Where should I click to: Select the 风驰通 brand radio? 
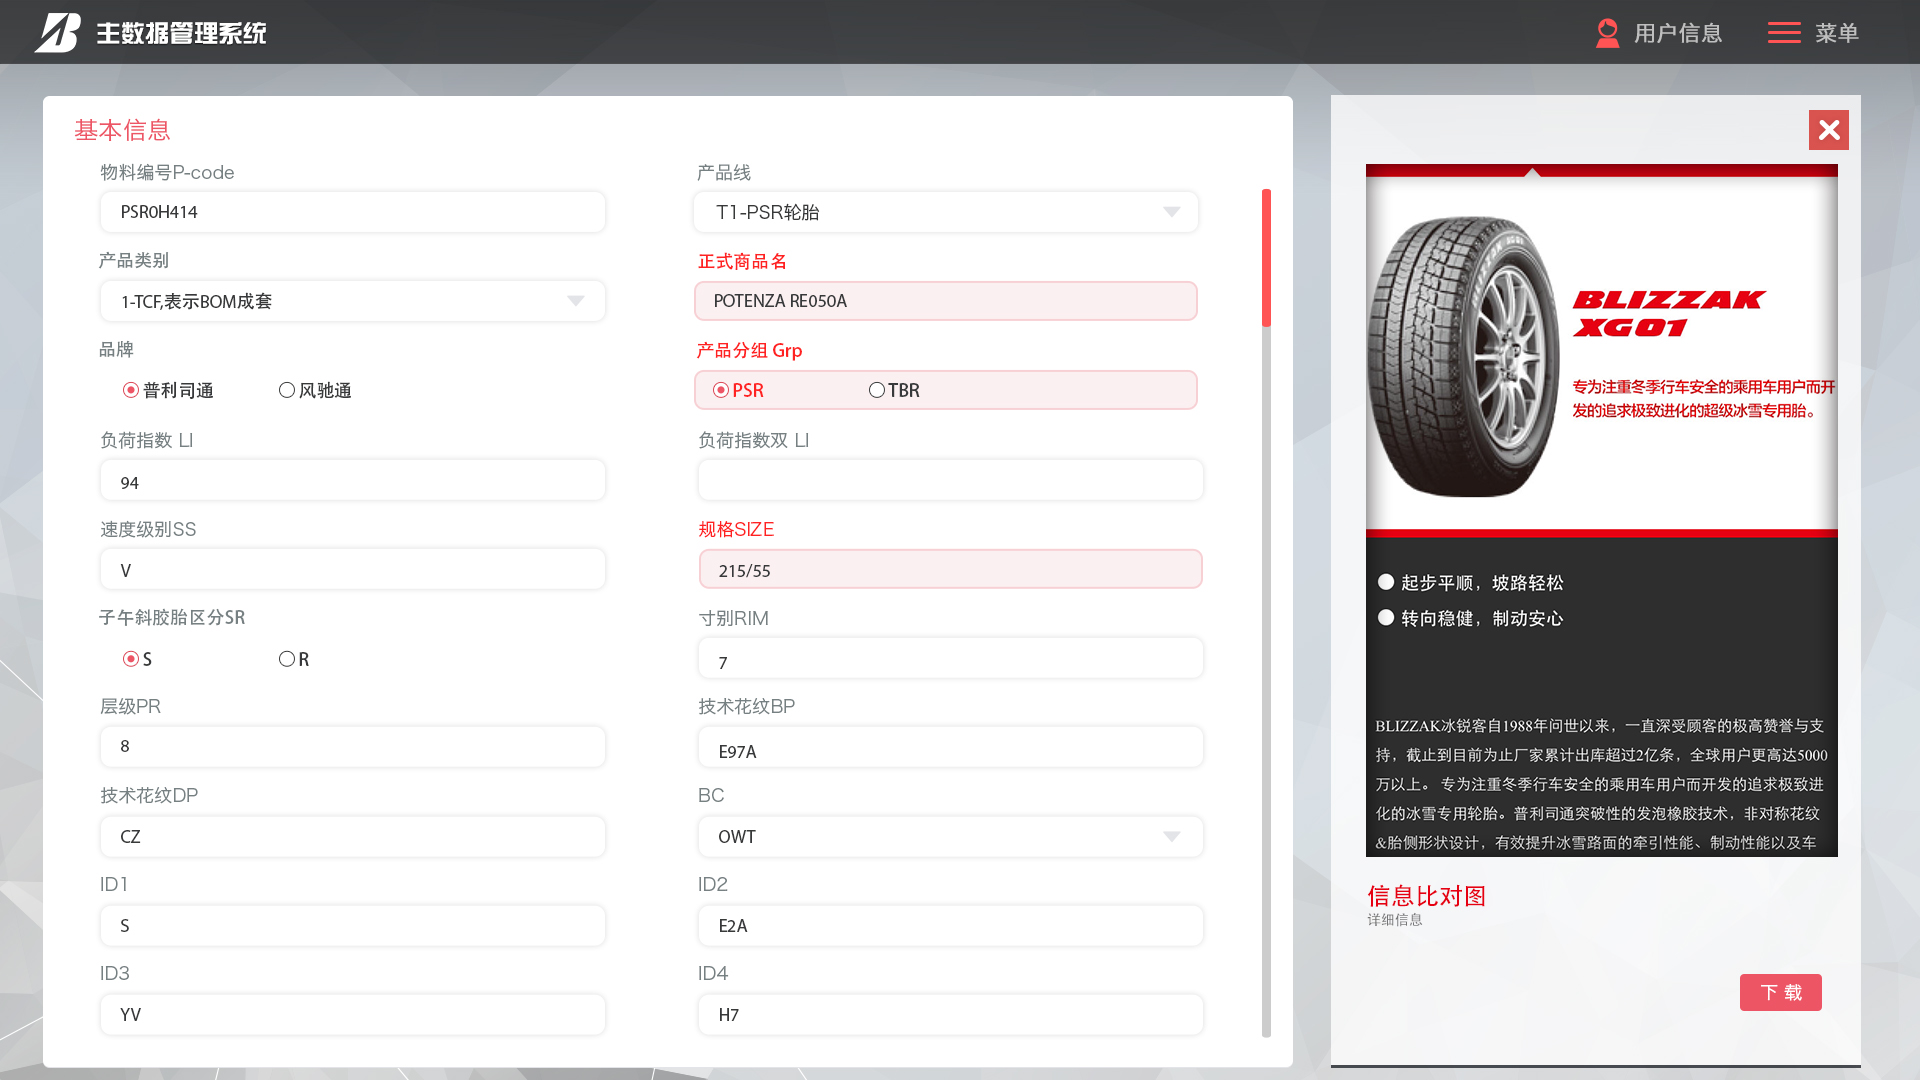click(287, 390)
